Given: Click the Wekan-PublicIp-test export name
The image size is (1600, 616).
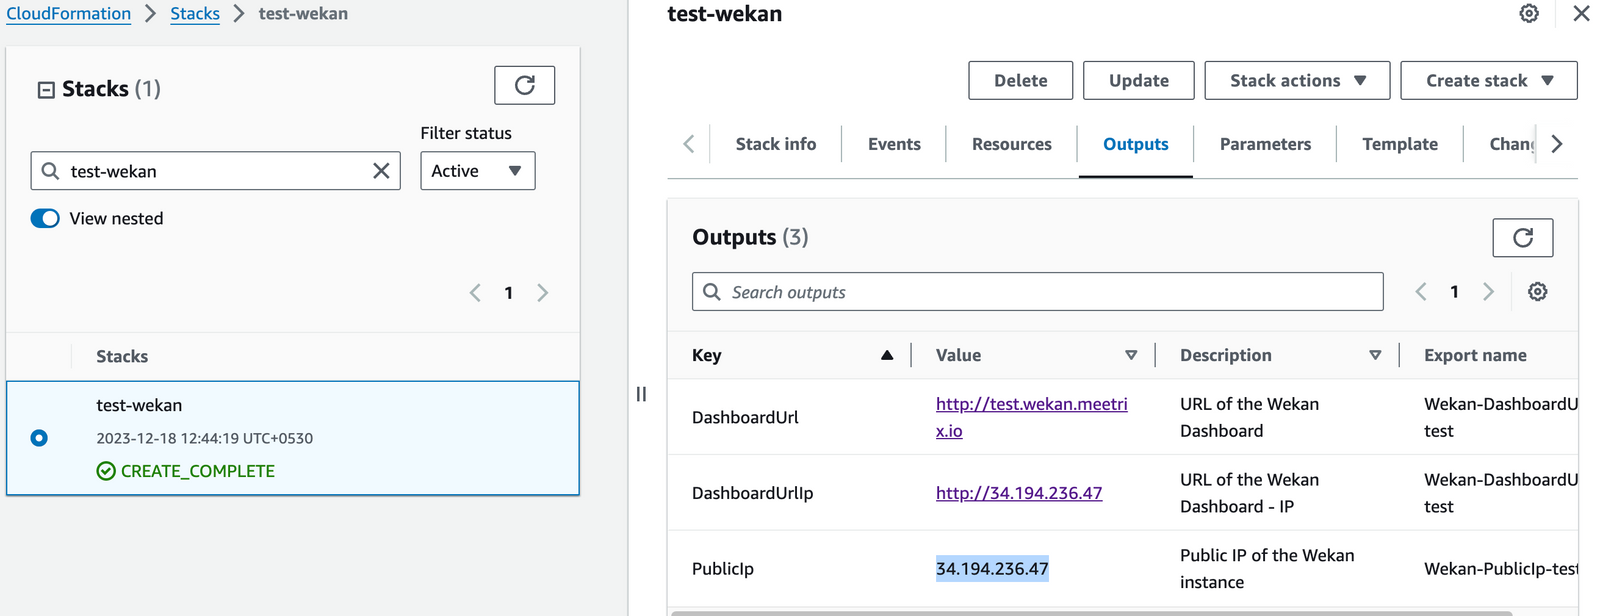Looking at the screenshot, I should [1501, 569].
